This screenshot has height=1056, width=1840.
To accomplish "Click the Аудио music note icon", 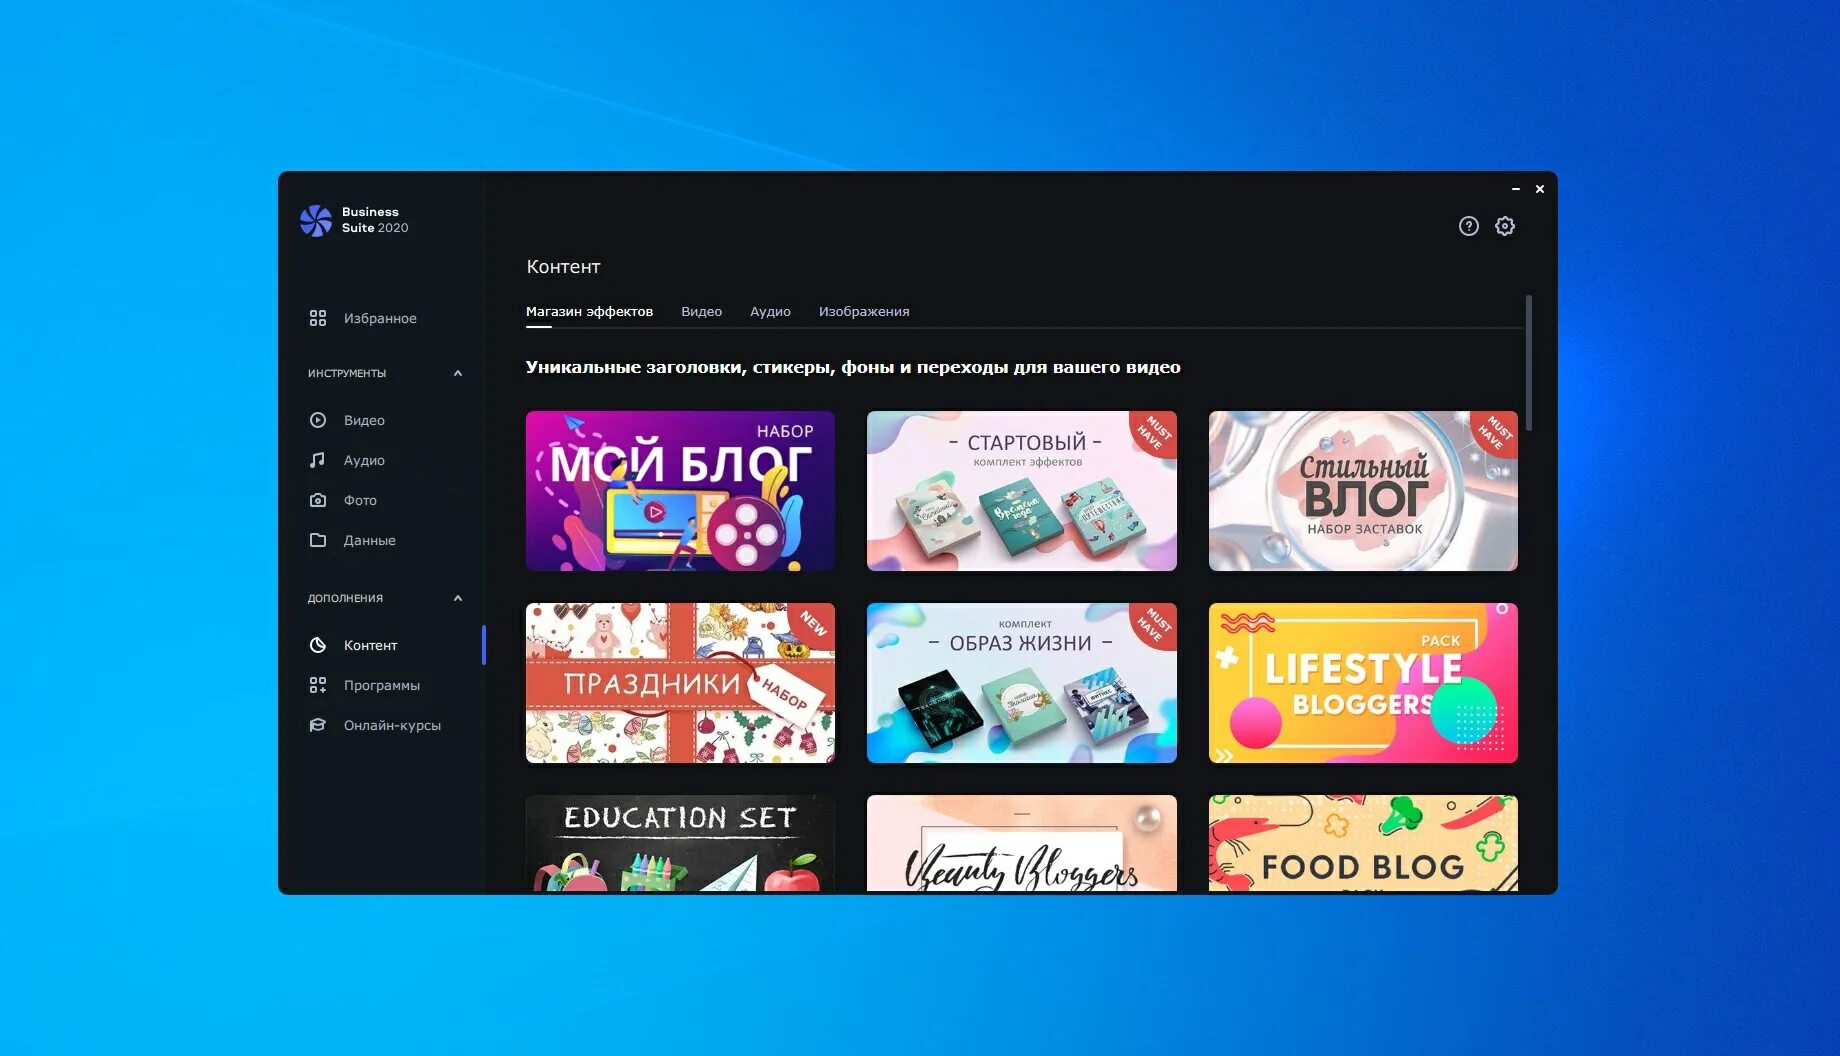I will coord(318,460).
